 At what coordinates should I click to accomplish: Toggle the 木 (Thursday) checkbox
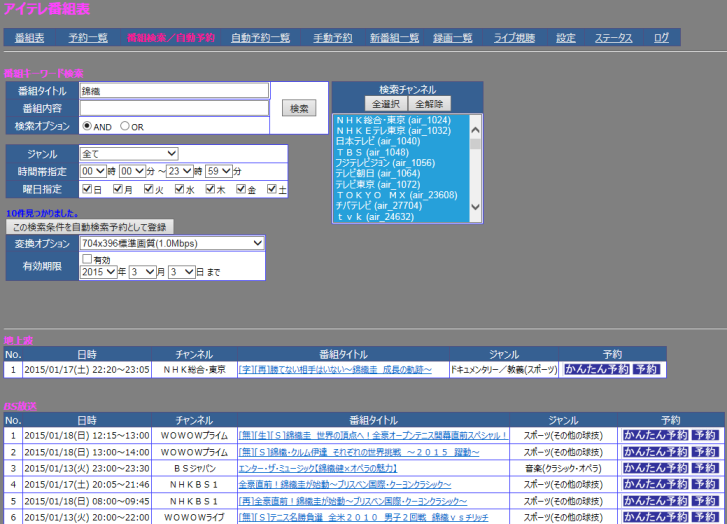click(210, 189)
